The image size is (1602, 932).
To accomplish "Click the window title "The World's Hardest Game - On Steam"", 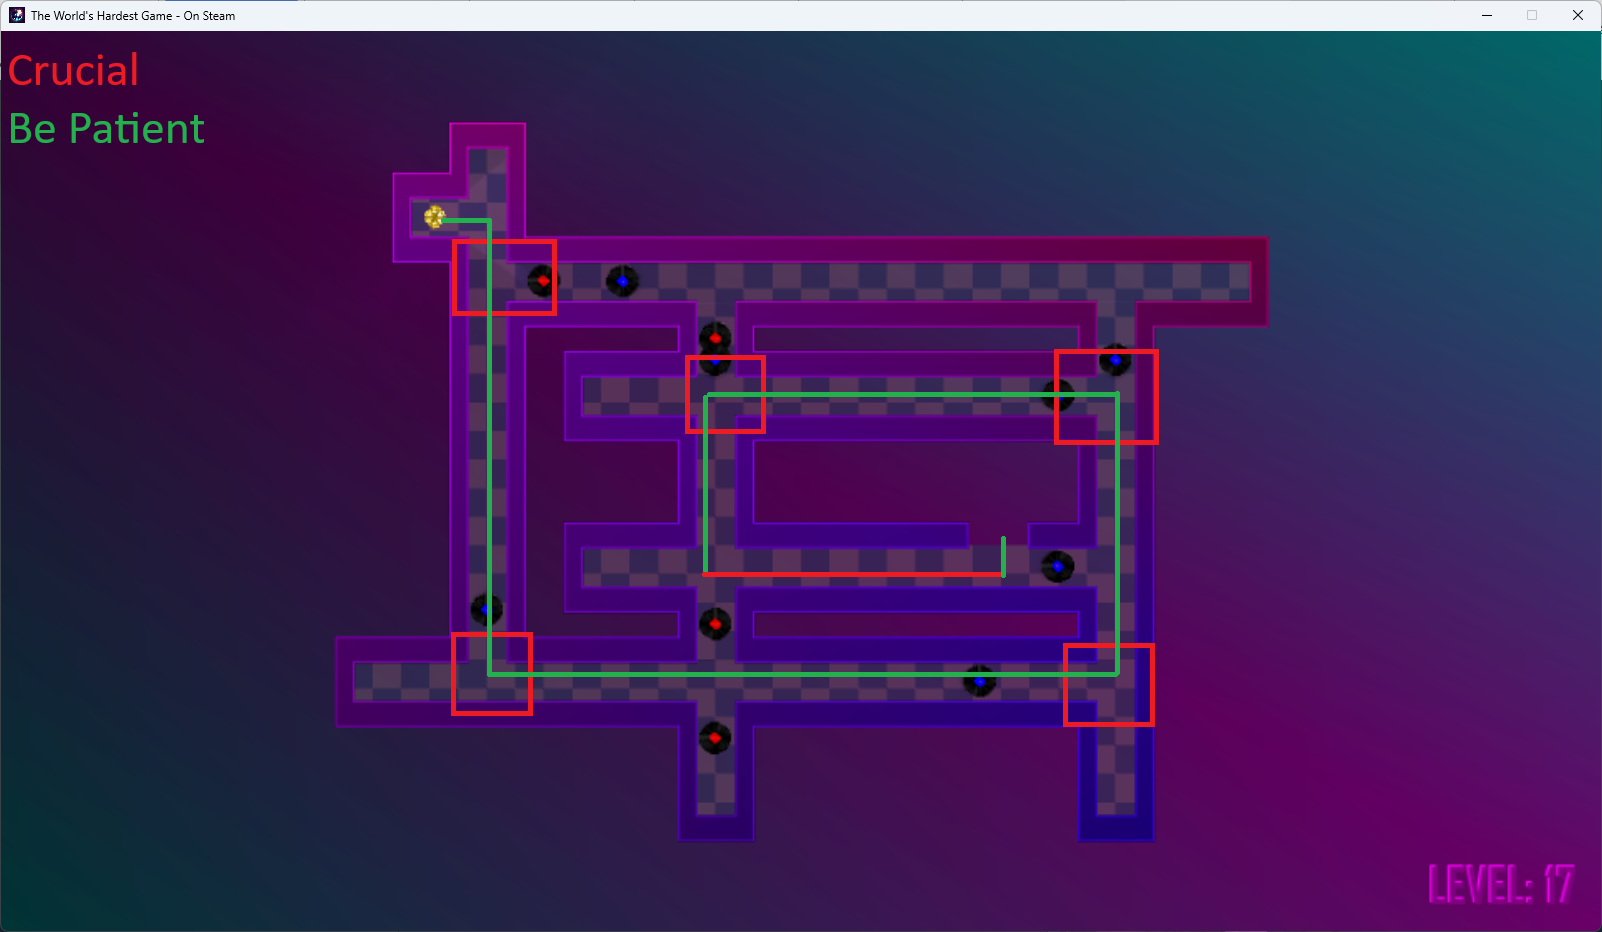I will click(x=133, y=16).
